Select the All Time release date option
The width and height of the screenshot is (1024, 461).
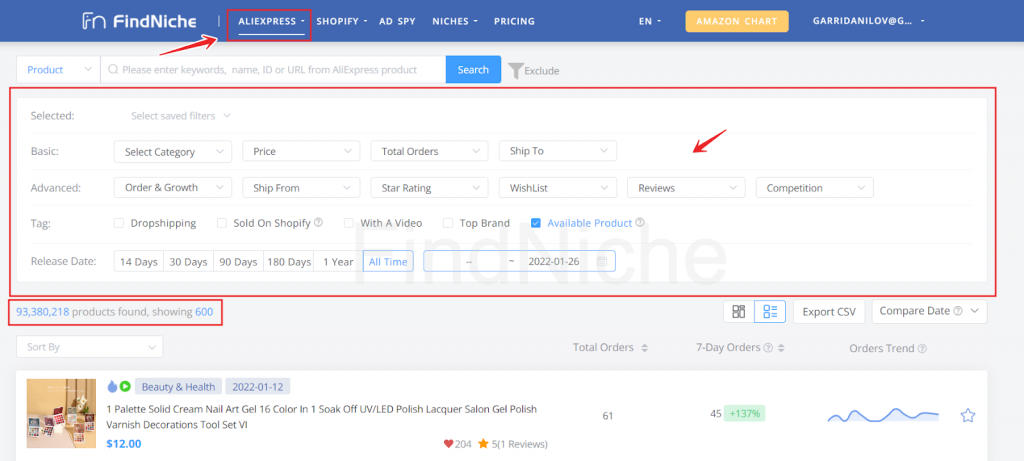pos(388,262)
